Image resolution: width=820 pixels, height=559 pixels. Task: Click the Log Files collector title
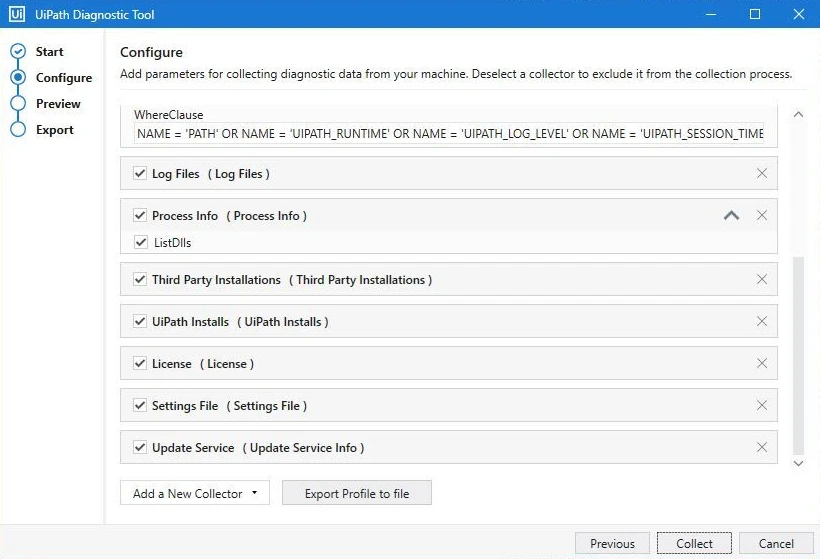175,174
